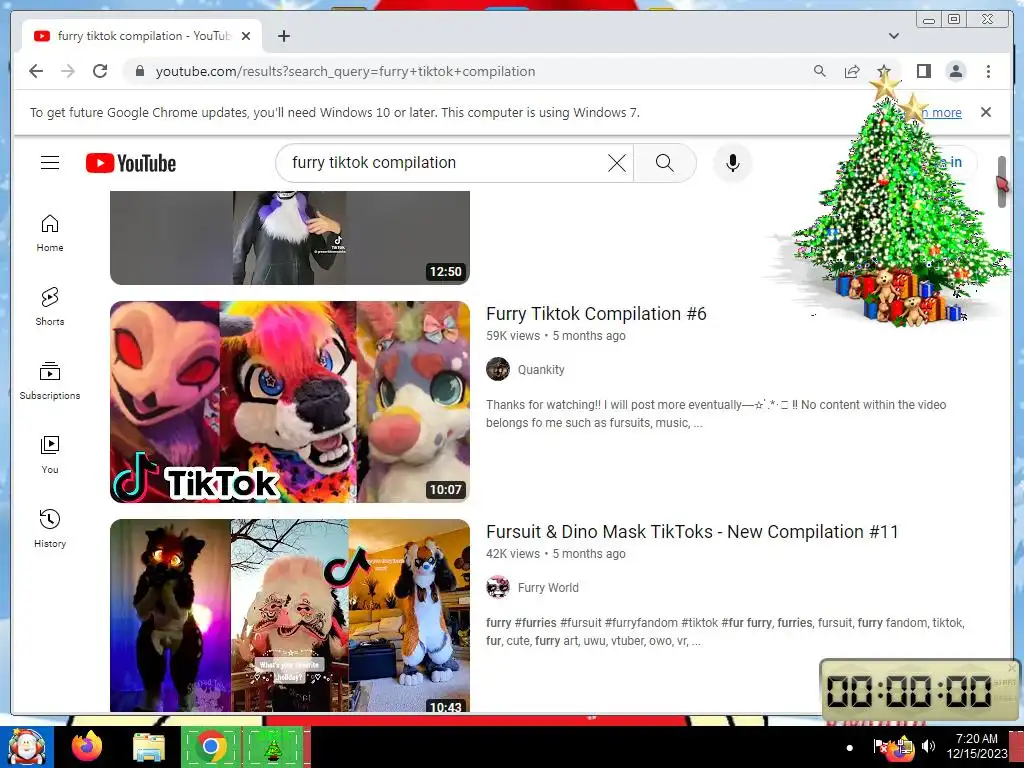Click the YouTube search magnifier button
Screen dimensions: 1024x768
click(664, 163)
